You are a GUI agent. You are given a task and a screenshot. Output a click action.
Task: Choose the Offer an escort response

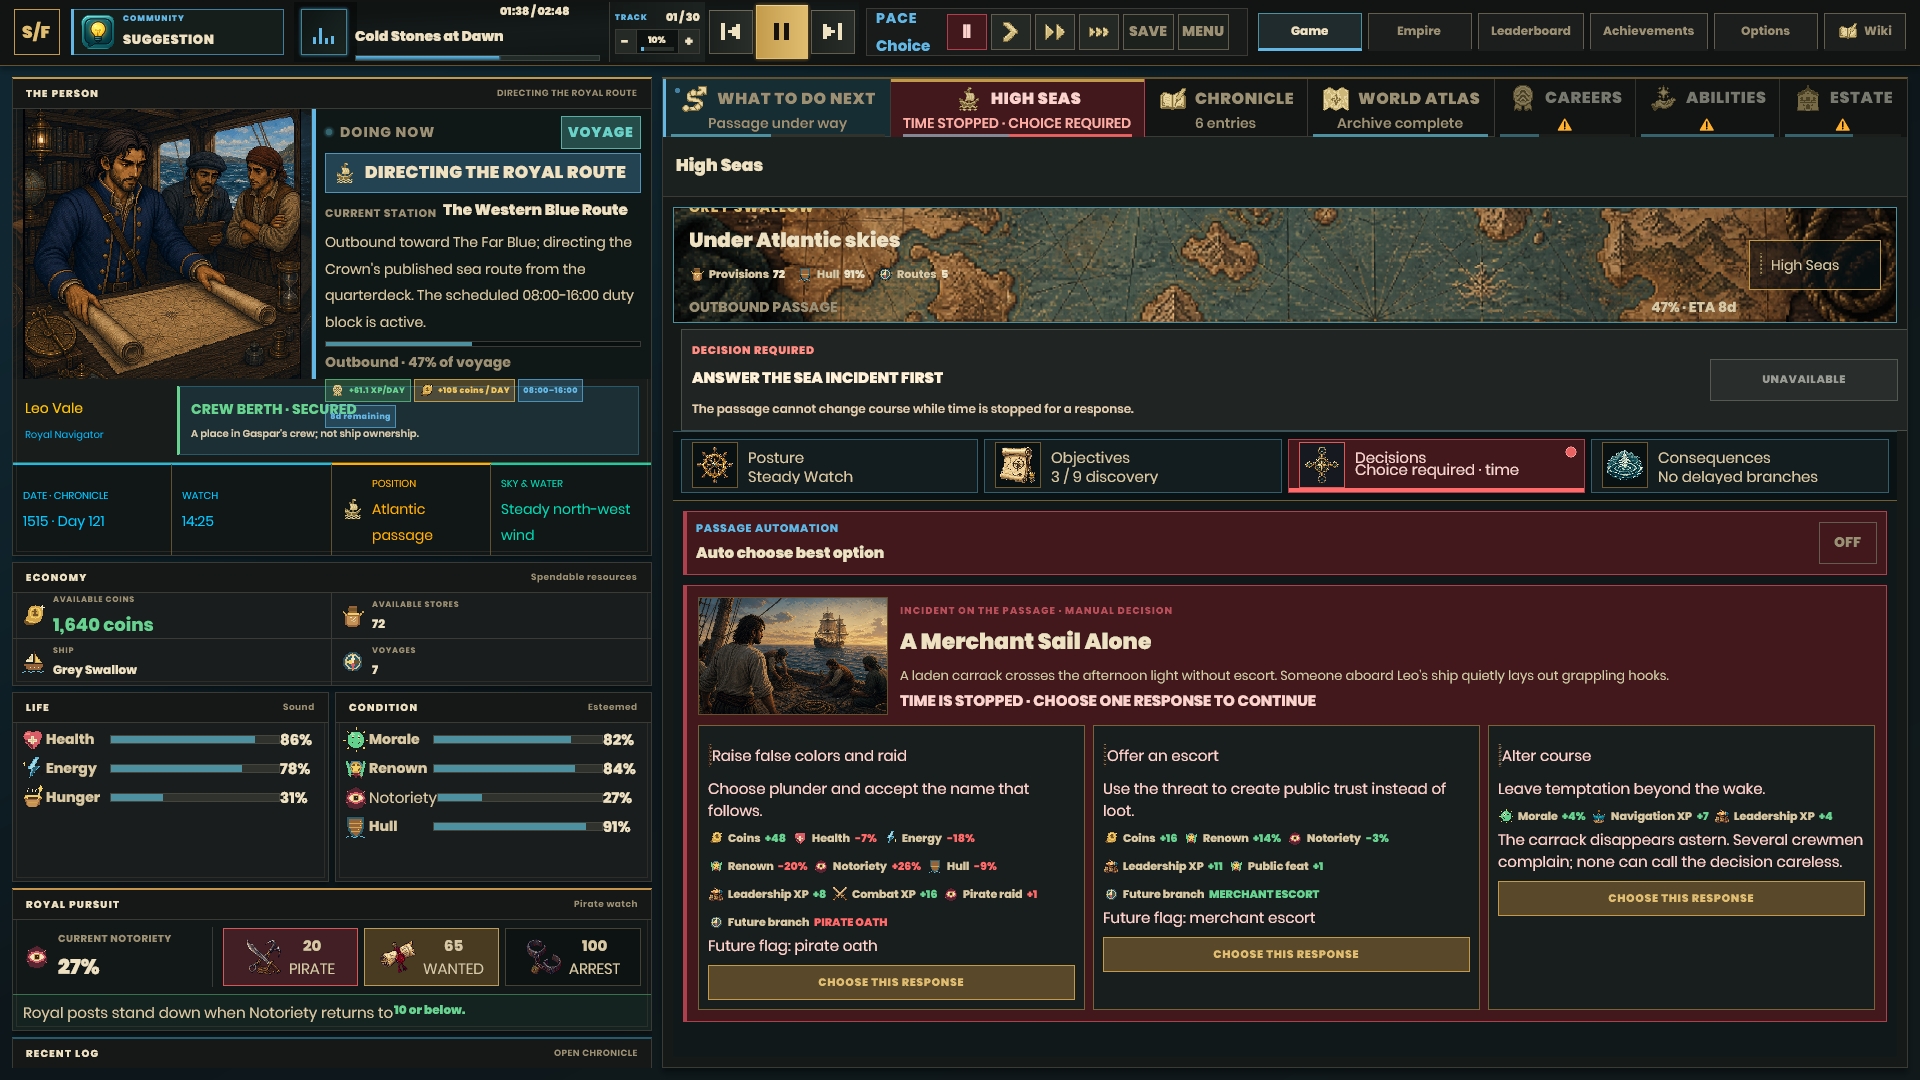pyautogui.click(x=1286, y=954)
